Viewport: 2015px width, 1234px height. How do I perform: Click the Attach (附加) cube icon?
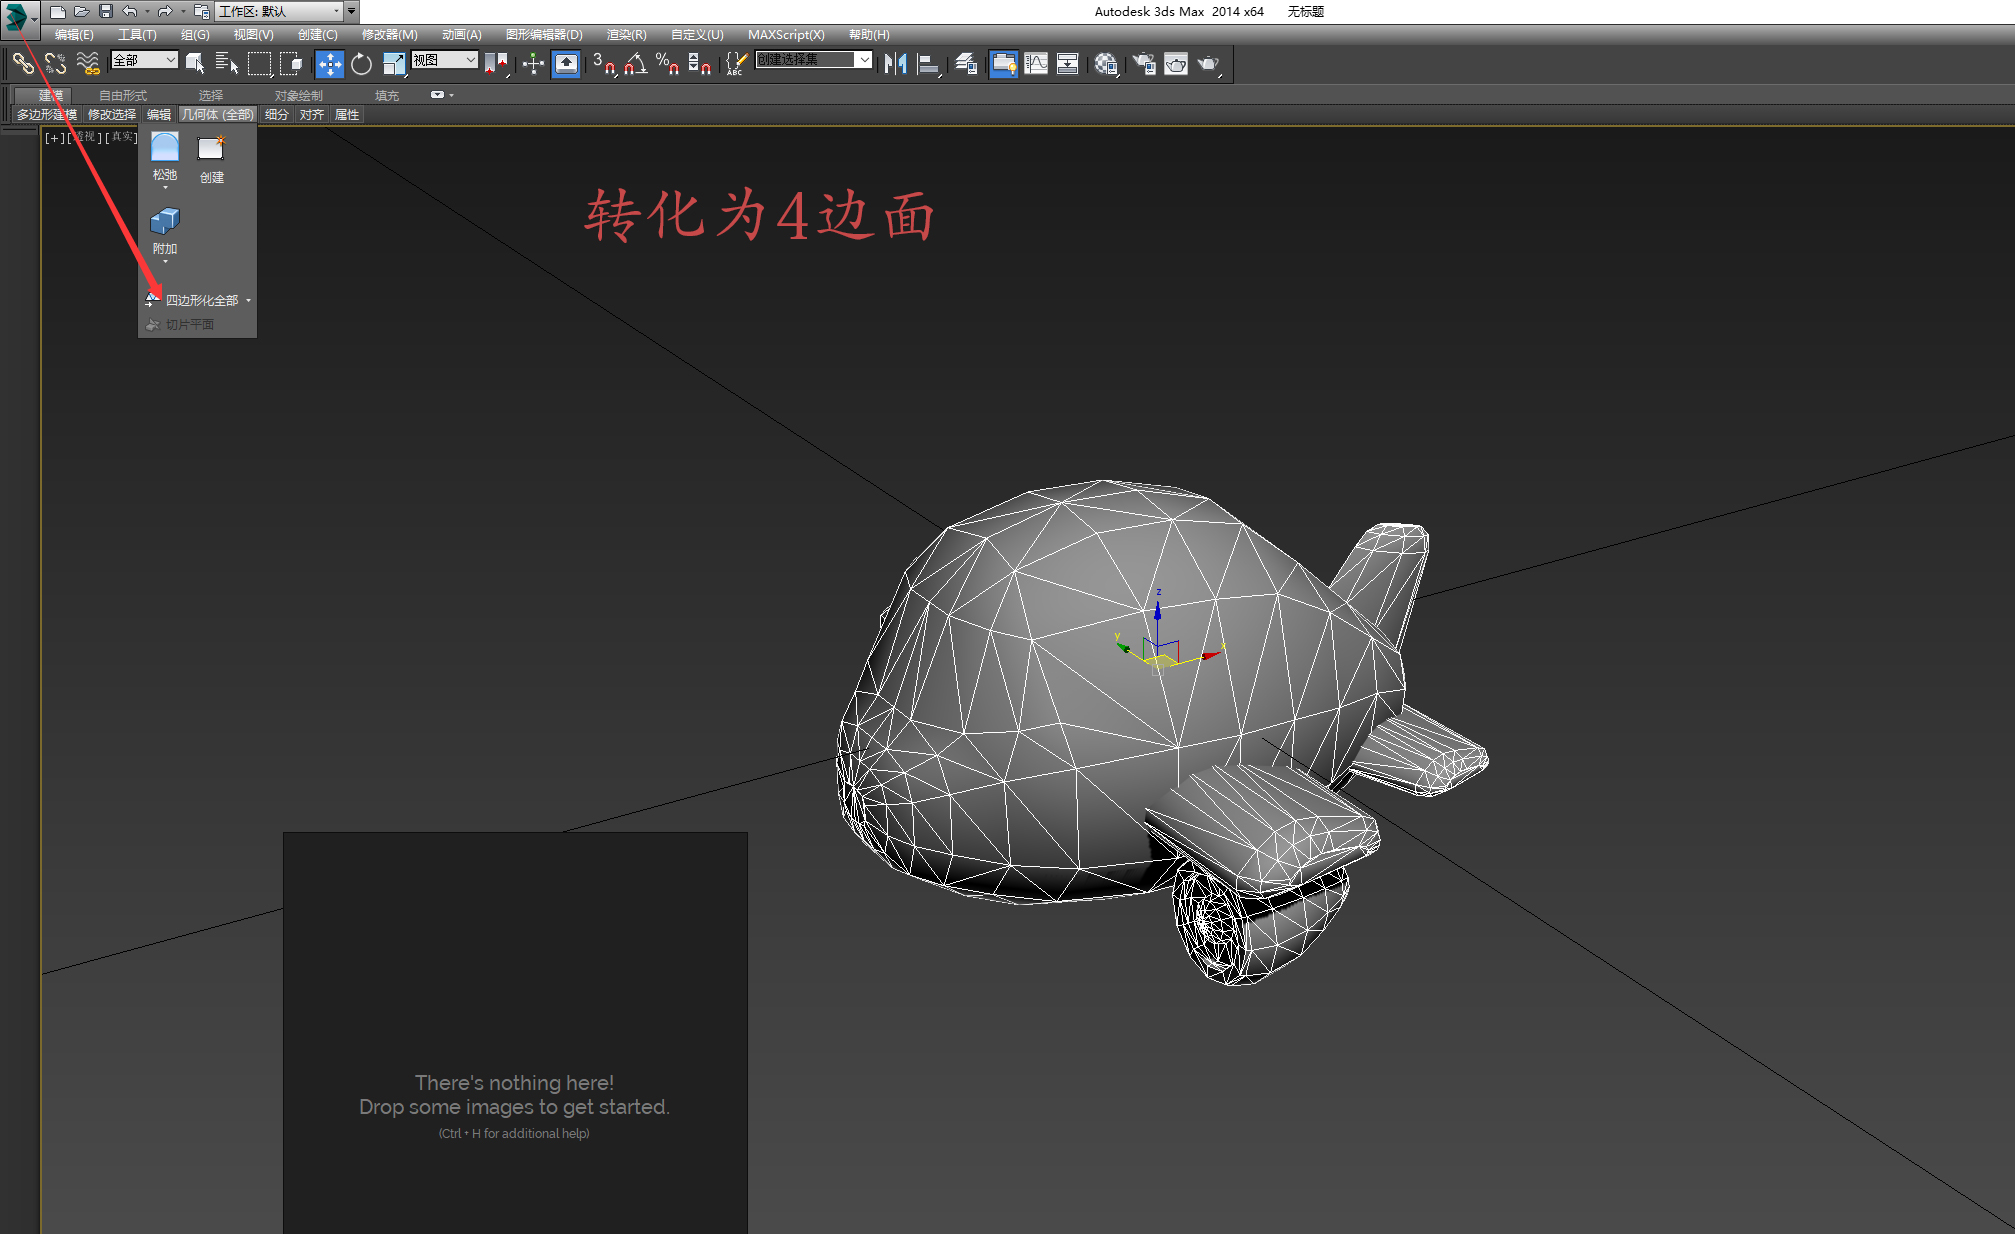point(164,221)
